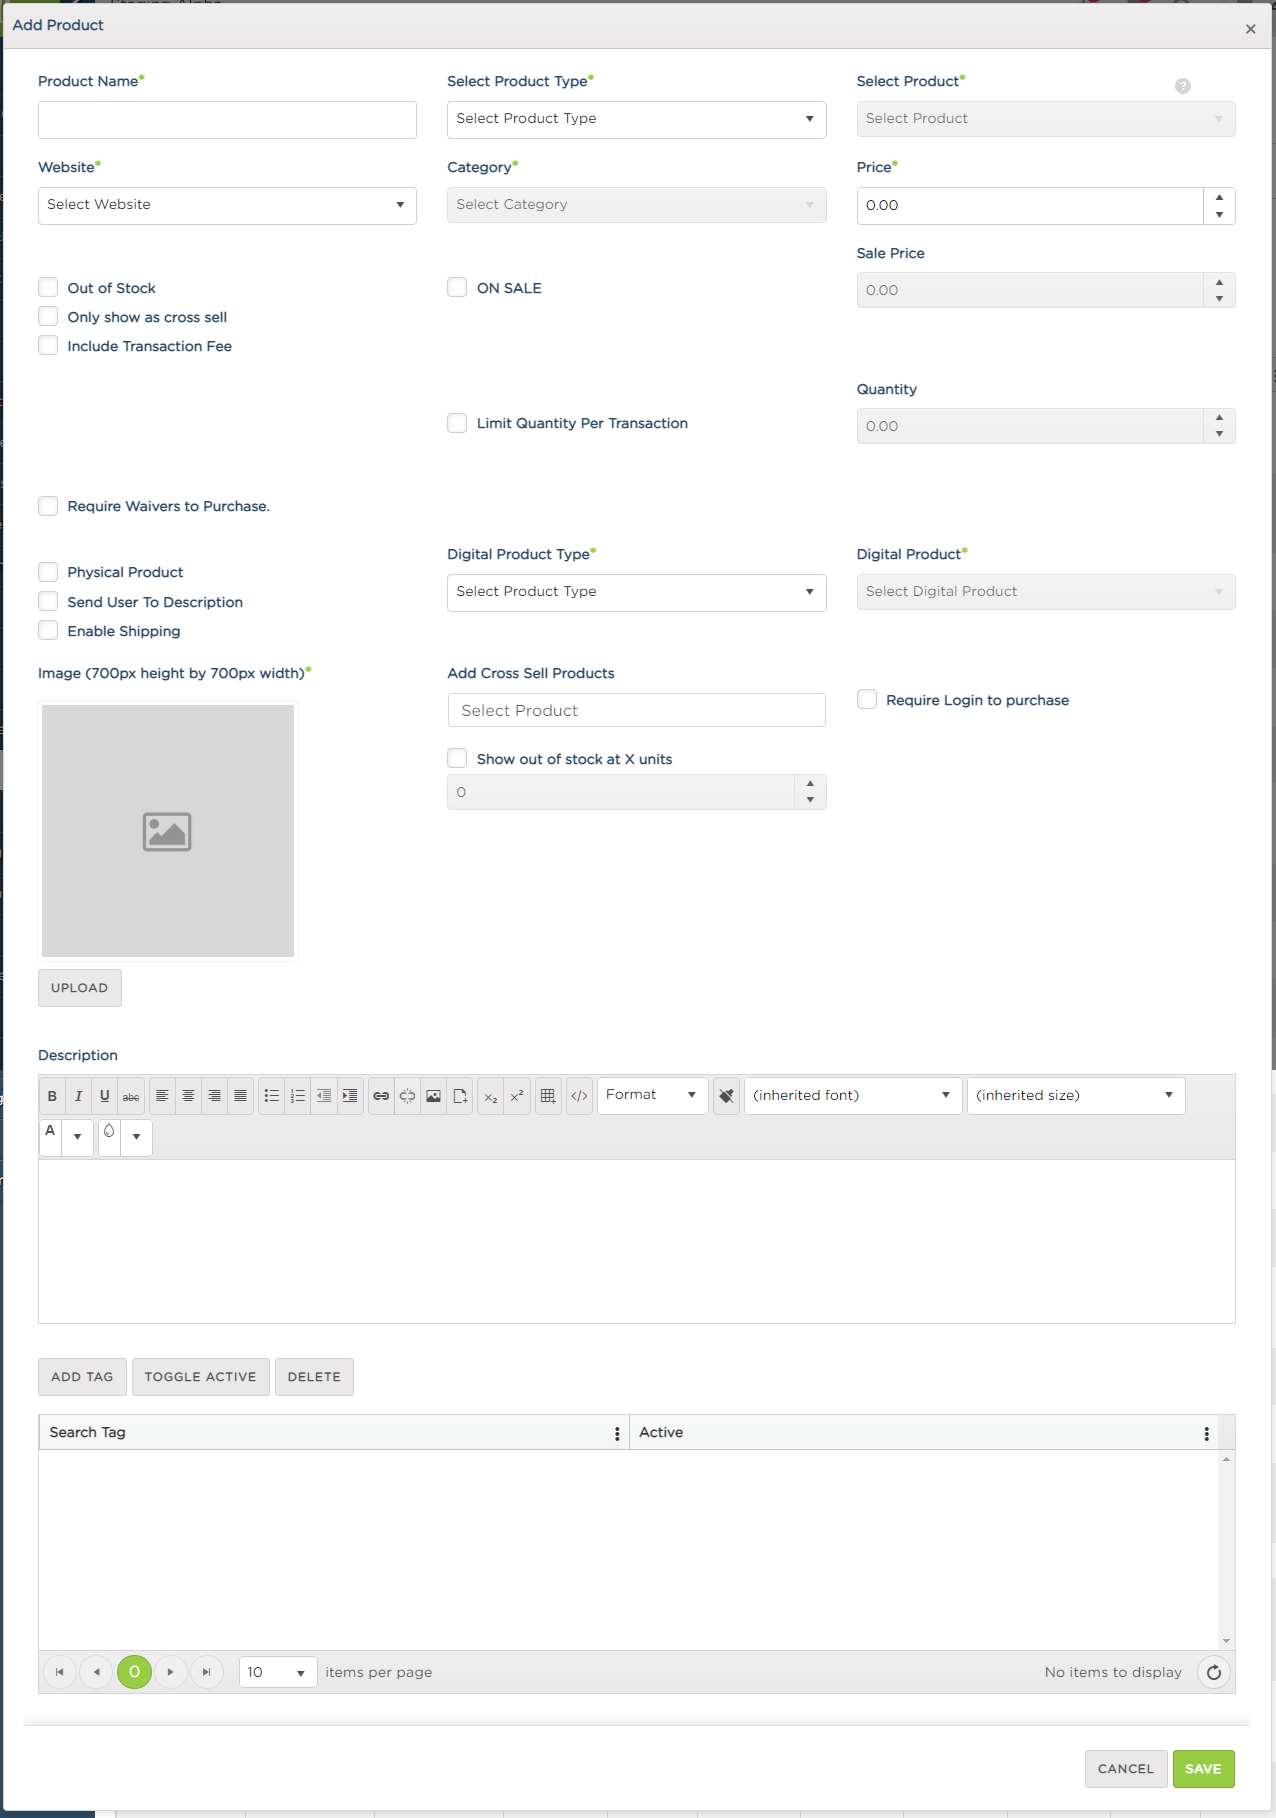Insert unordered bullet list
The height and width of the screenshot is (1818, 1276).
pyautogui.click(x=271, y=1096)
